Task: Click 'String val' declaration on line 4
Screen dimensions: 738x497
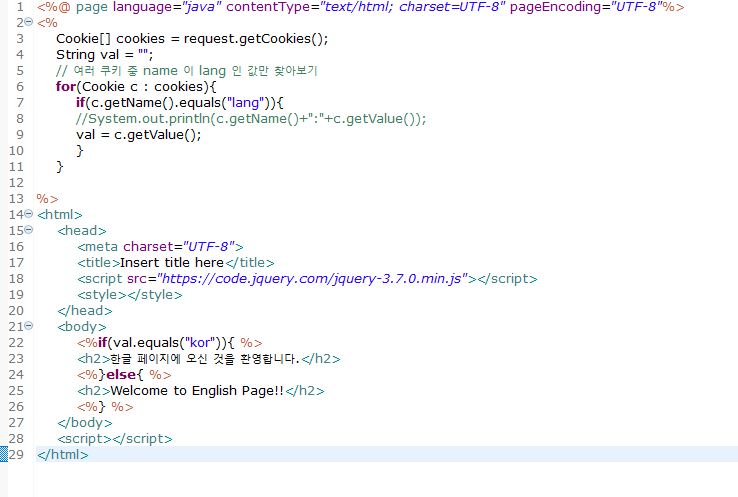Action: [x=88, y=55]
